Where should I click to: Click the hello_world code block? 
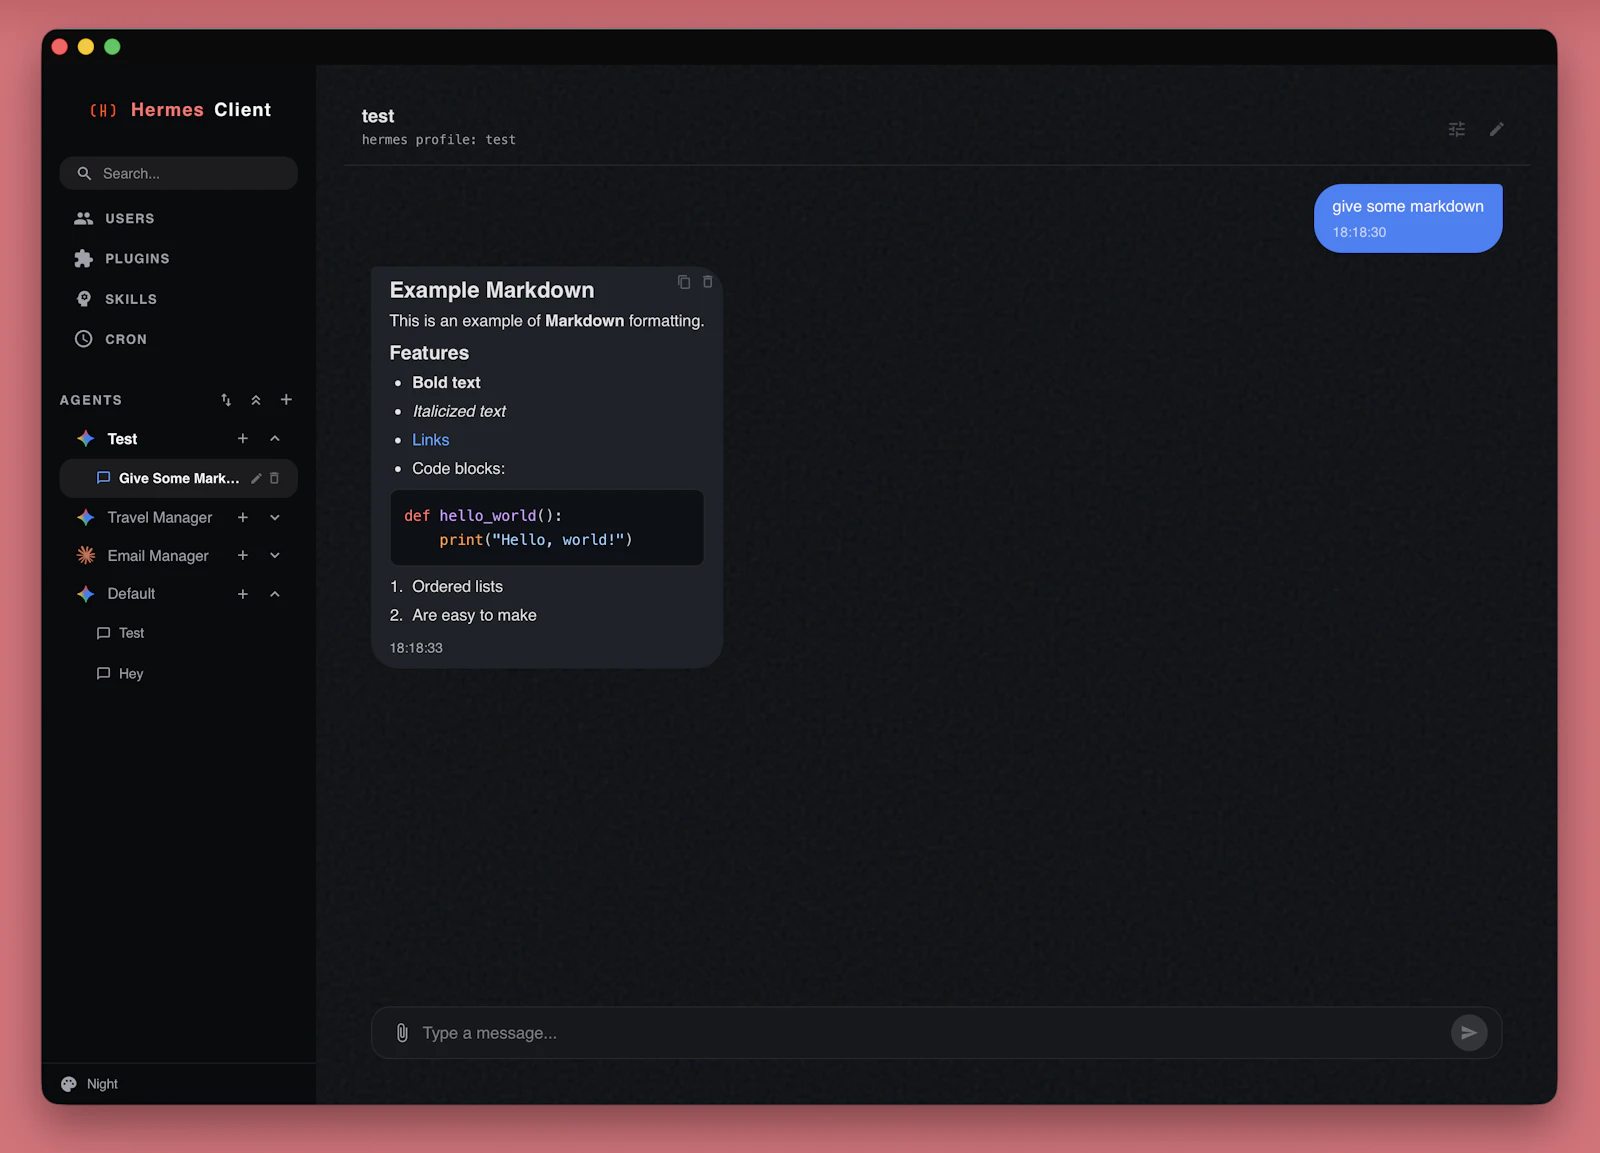pos(547,527)
